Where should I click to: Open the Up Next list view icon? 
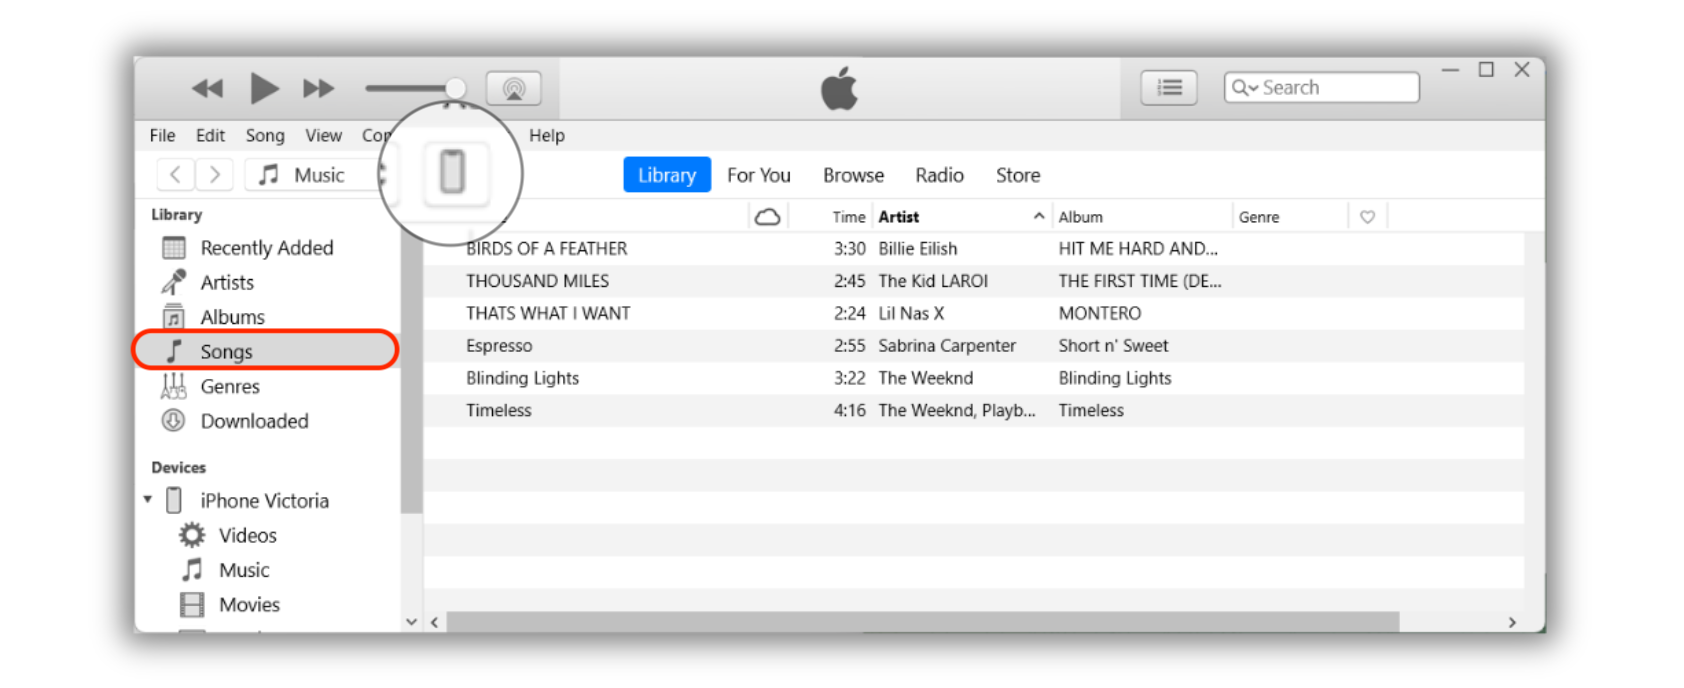1169,88
